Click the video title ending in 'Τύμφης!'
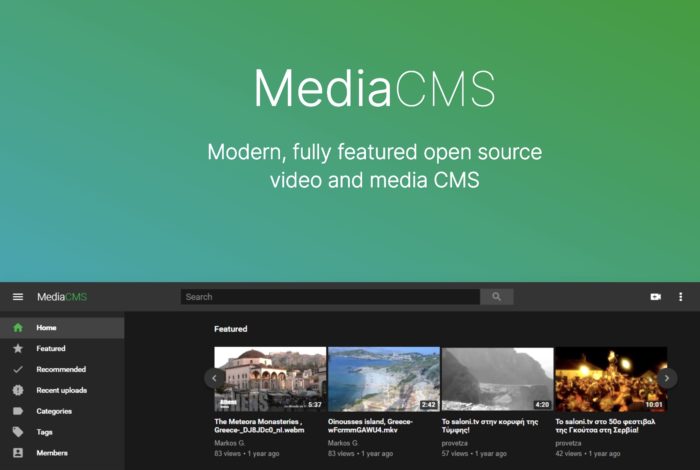Viewport: 700px width, 470px height. pos(490,426)
